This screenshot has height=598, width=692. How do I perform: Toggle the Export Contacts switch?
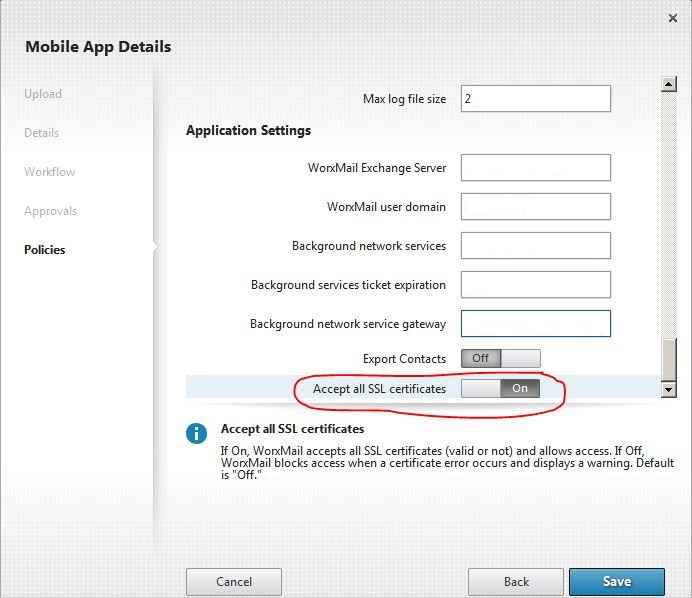tap(500, 358)
